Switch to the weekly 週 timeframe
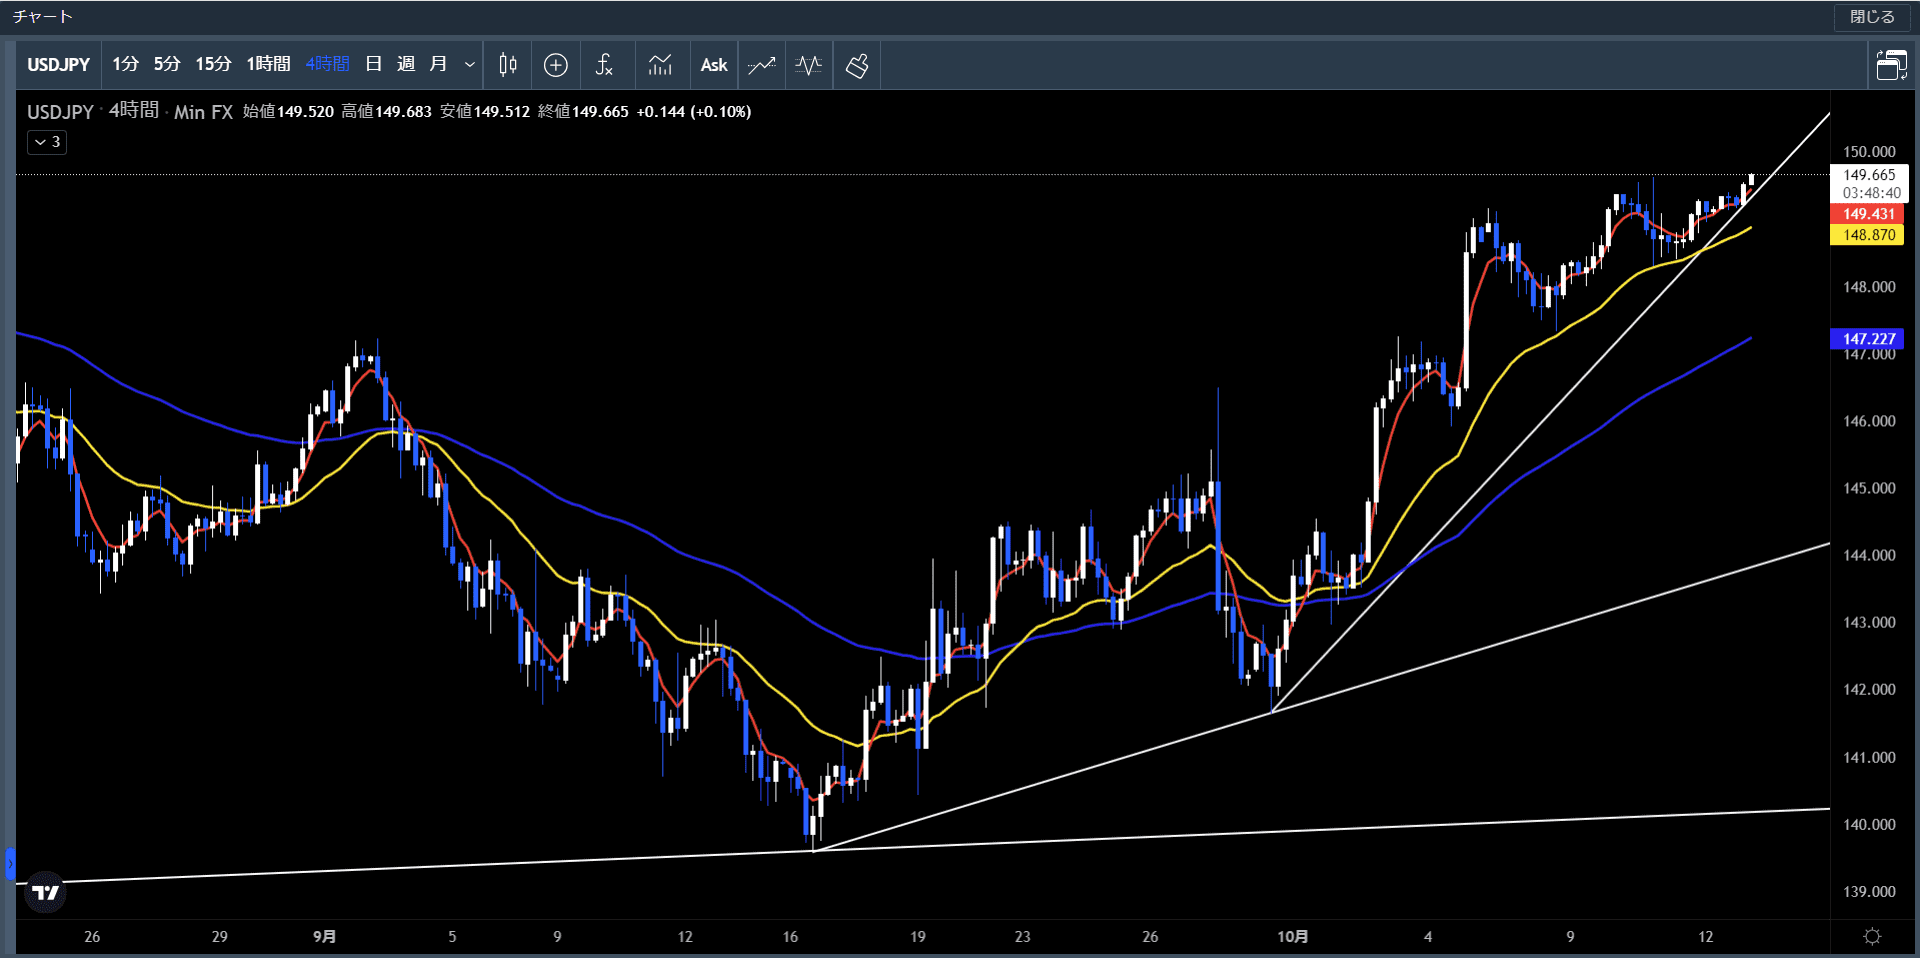 [x=406, y=65]
